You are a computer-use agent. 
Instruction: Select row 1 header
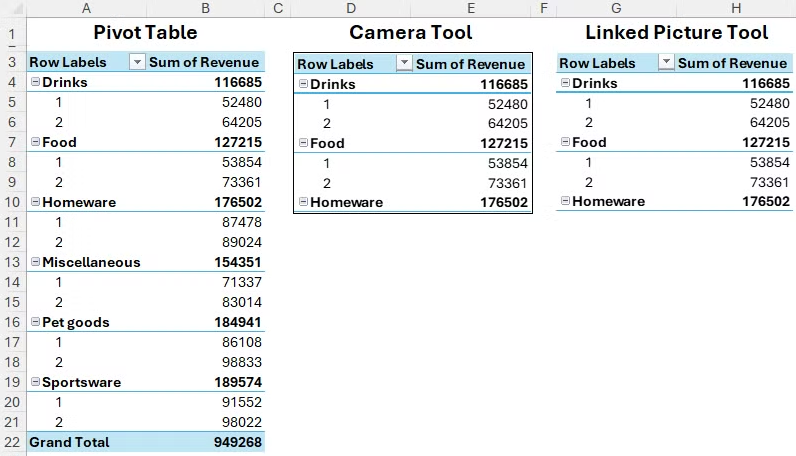(13, 33)
